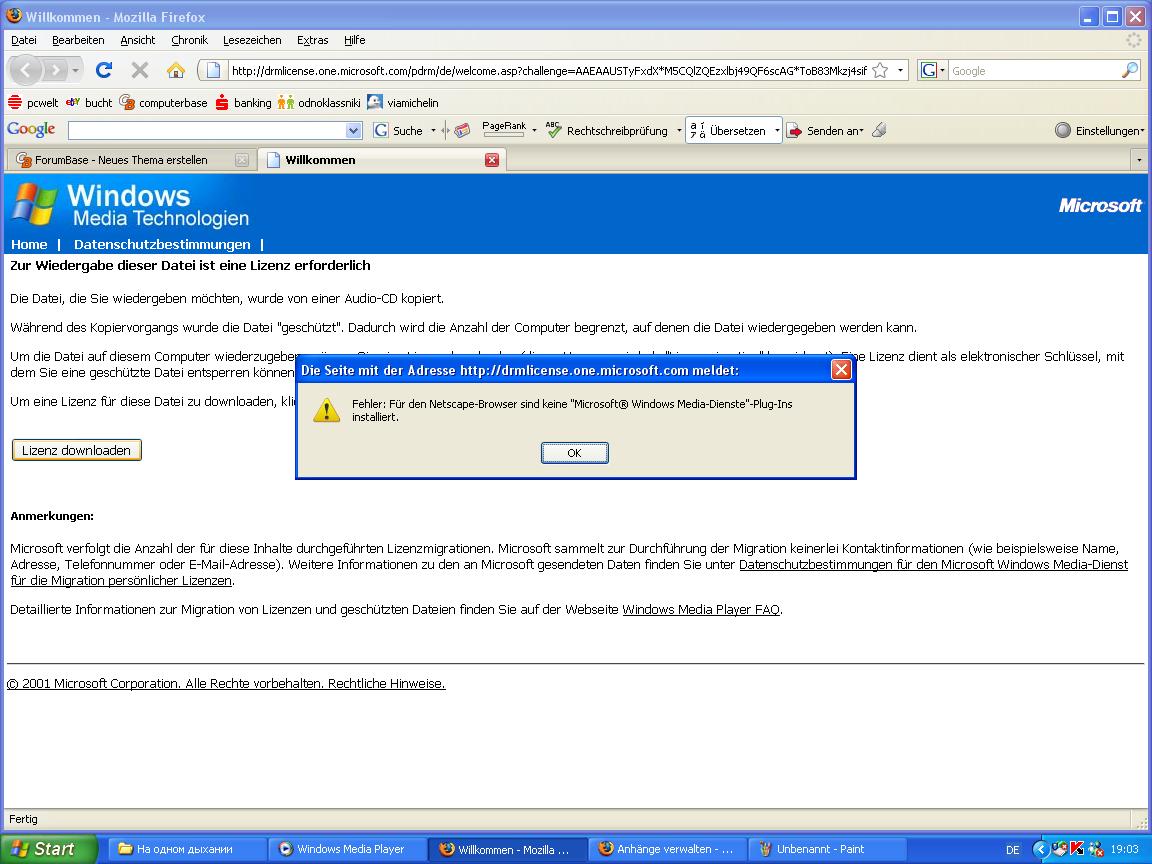Click the bookmark tag icon beside Suche

pos(461,131)
